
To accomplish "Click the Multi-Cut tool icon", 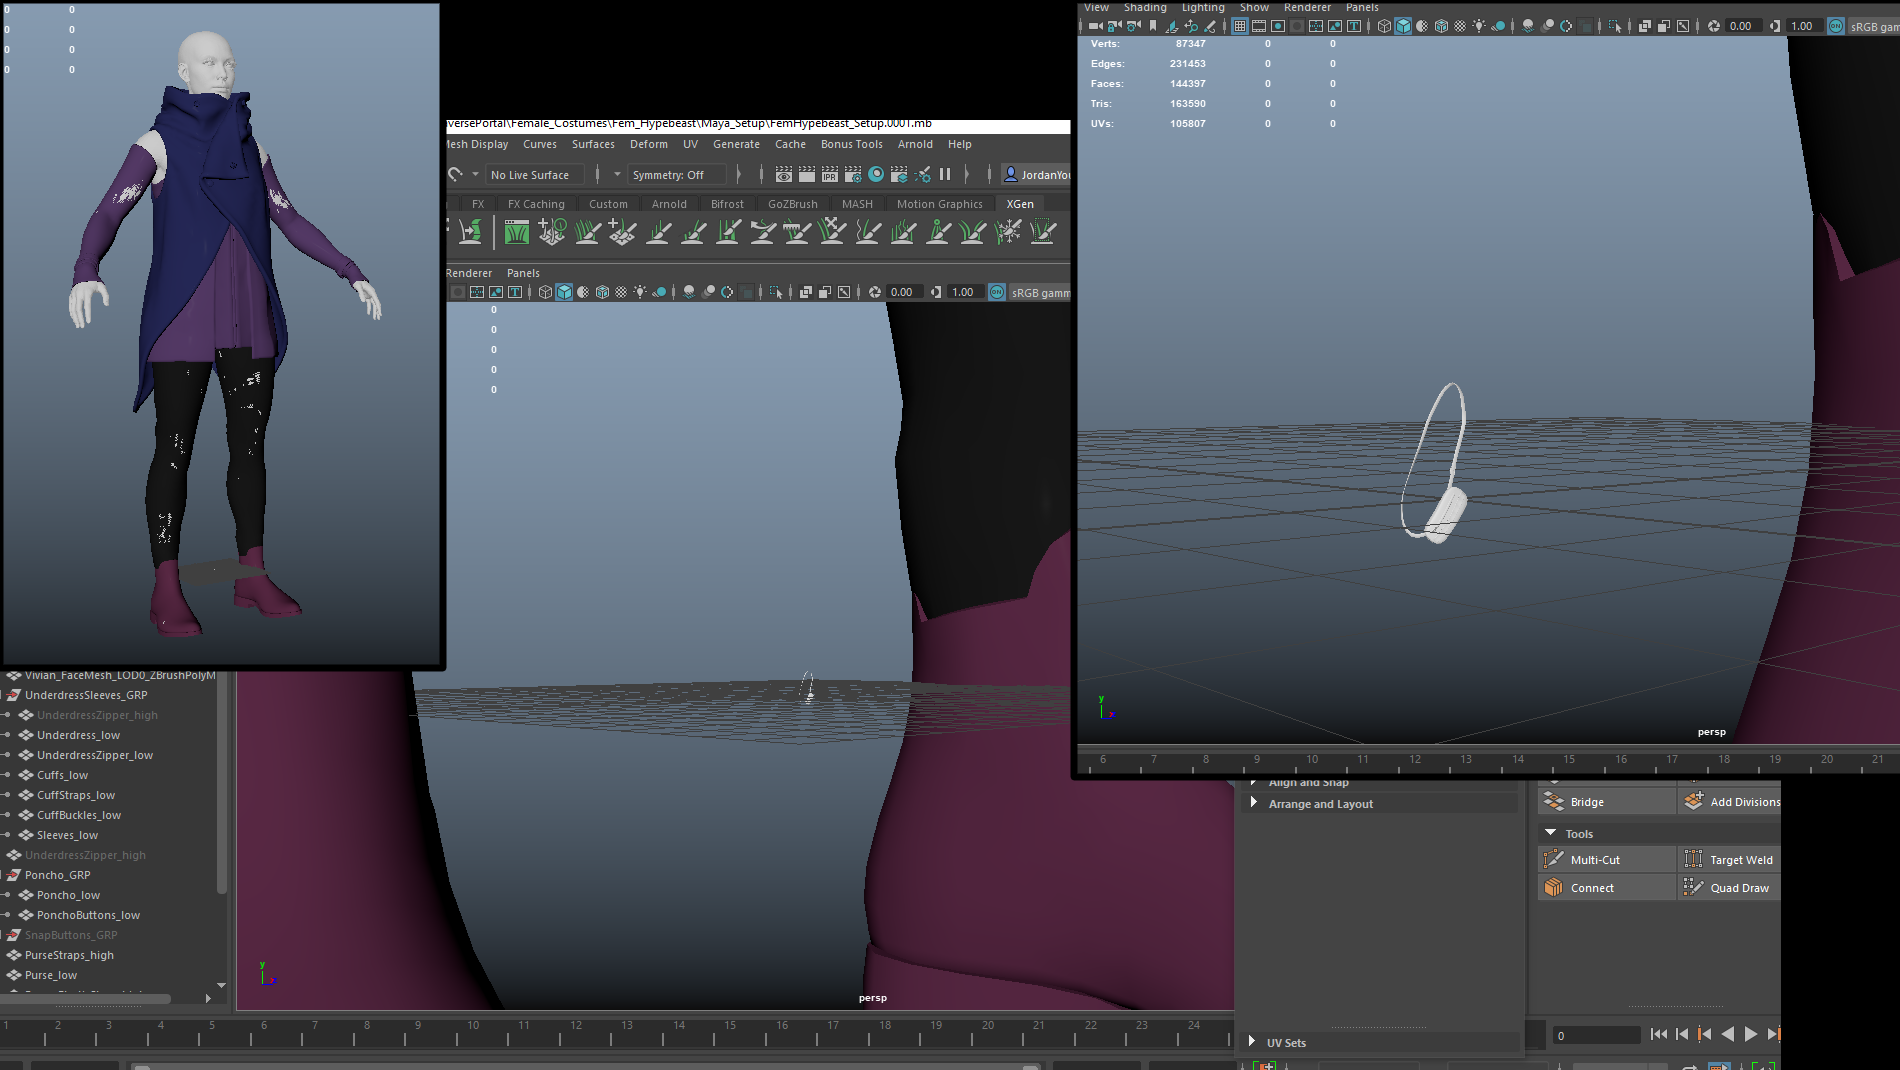I will coord(1553,859).
